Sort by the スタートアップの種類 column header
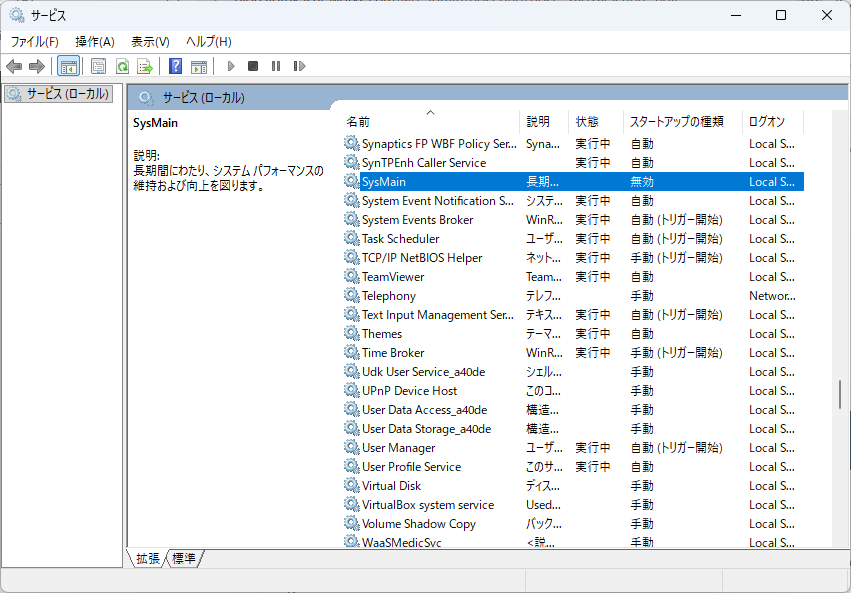Screen dimensions: 851x593 [676, 121]
